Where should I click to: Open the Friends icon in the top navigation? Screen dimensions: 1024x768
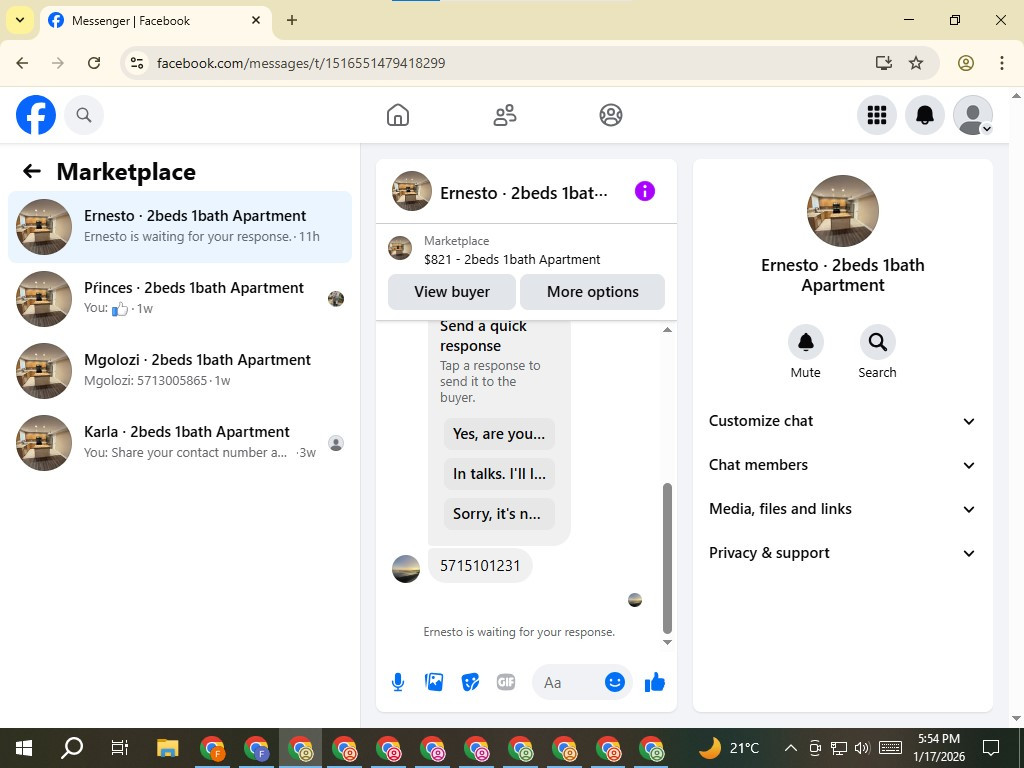click(504, 115)
